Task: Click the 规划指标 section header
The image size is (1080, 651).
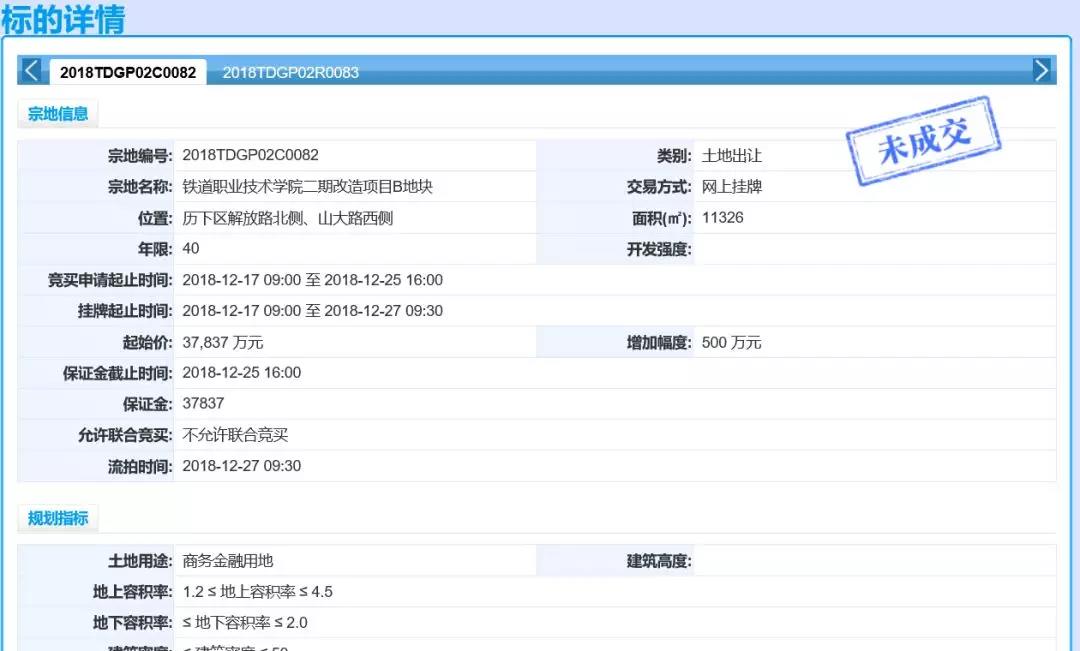Action: pyautogui.click(x=58, y=518)
